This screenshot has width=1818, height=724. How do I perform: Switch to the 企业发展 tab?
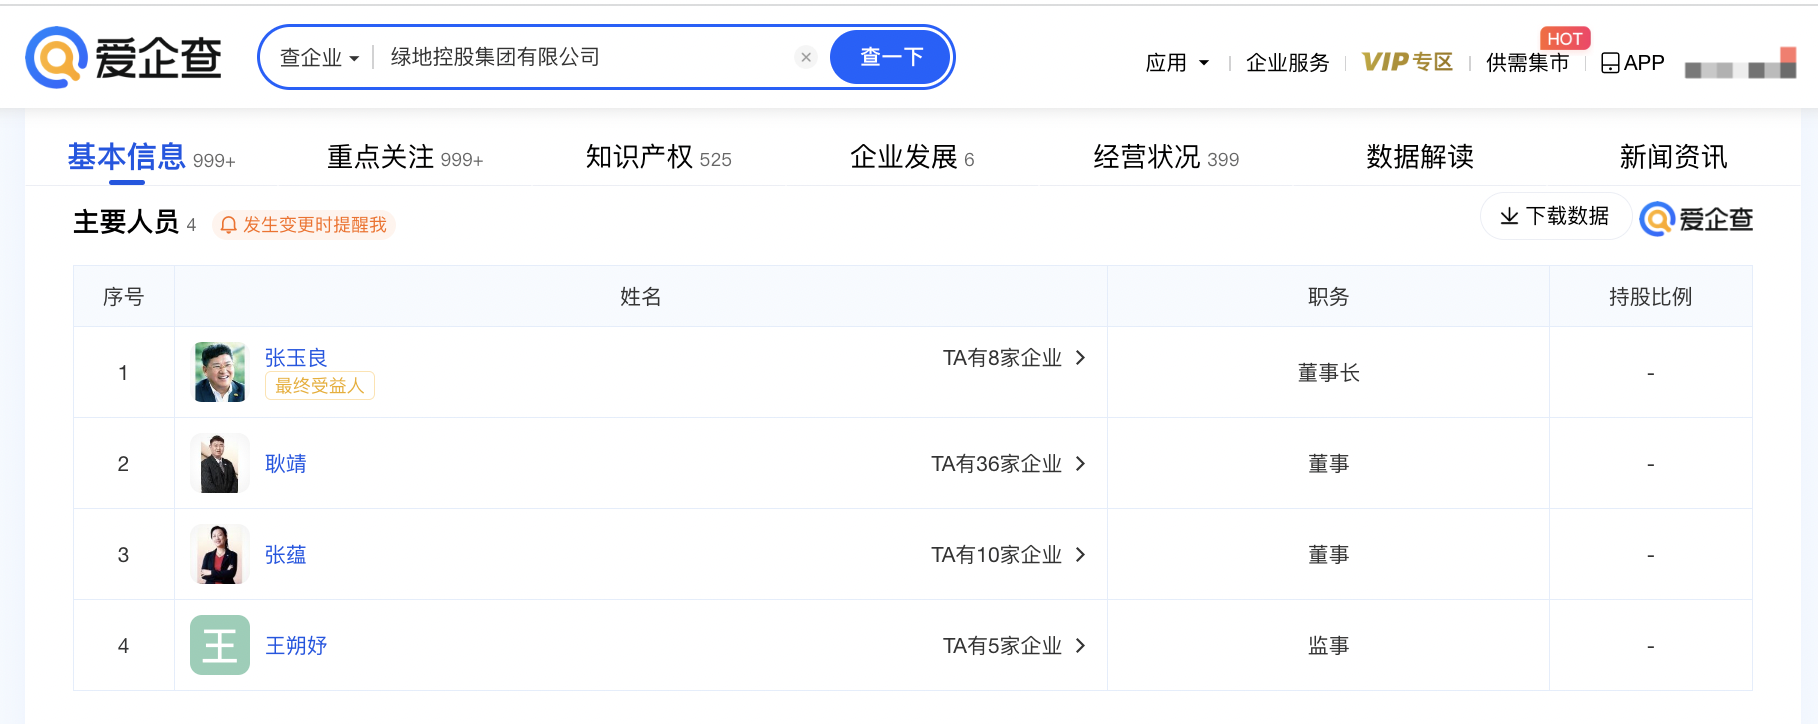click(x=912, y=157)
